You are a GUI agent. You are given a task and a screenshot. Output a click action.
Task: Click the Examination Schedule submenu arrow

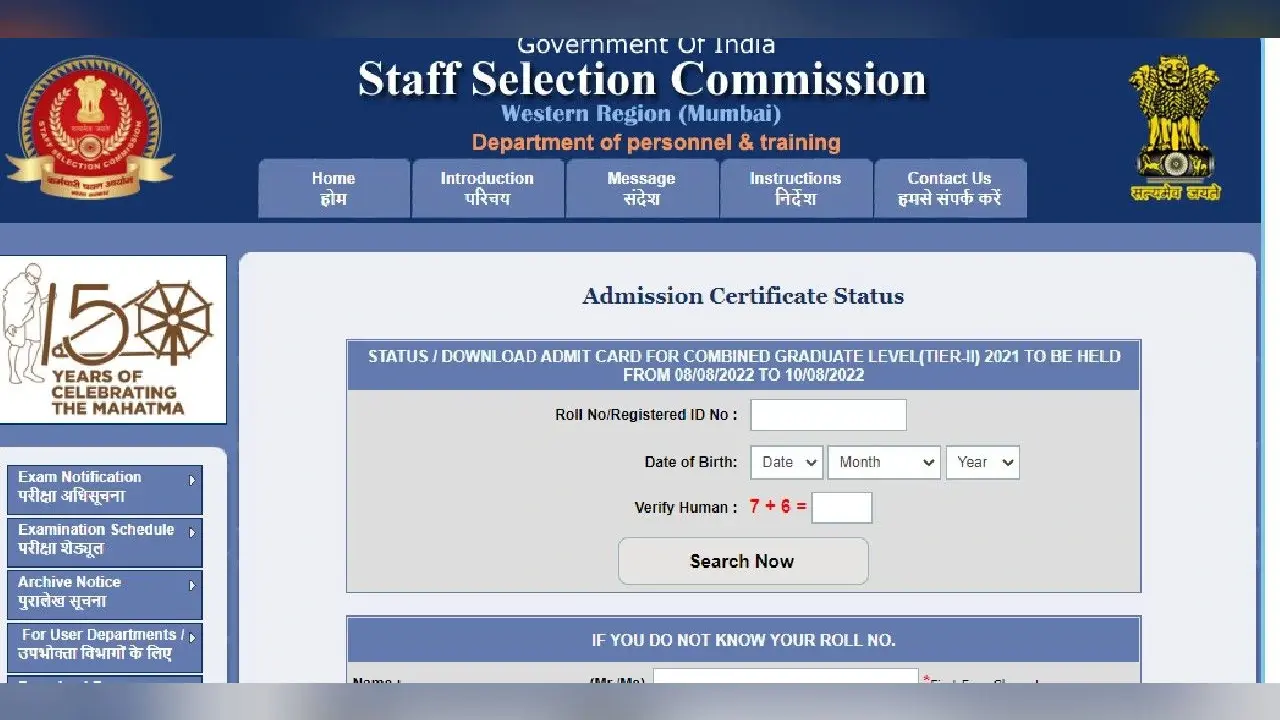point(192,532)
